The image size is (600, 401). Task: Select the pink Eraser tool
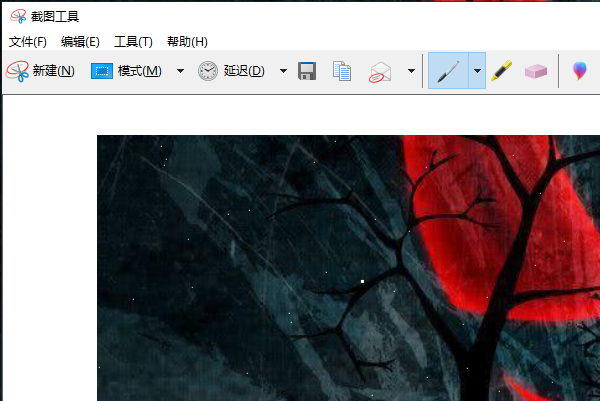pyautogui.click(x=536, y=71)
